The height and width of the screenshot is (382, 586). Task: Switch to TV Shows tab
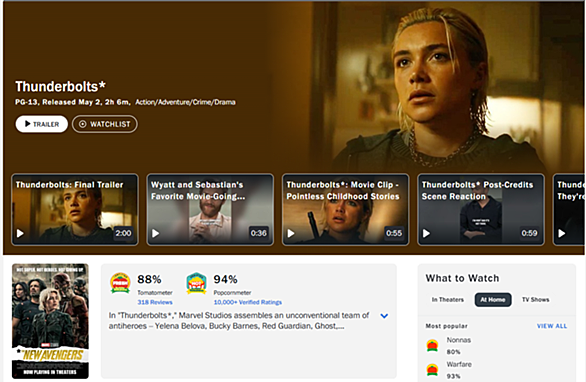pos(536,299)
